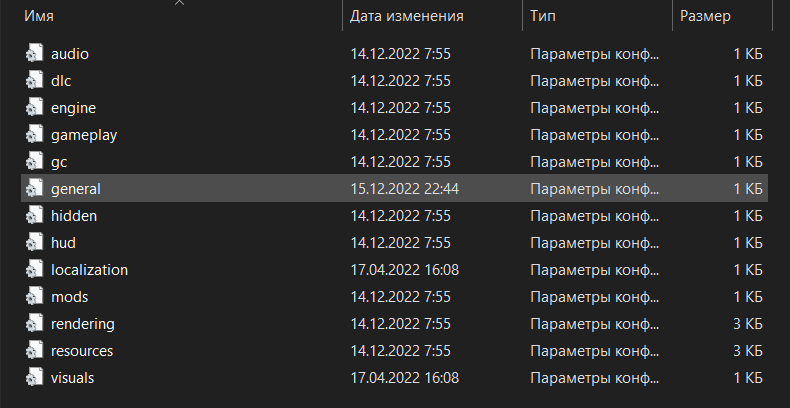Click the audio config file icon
The height and width of the screenshot is (408, 790).
[x=36, y=53]
